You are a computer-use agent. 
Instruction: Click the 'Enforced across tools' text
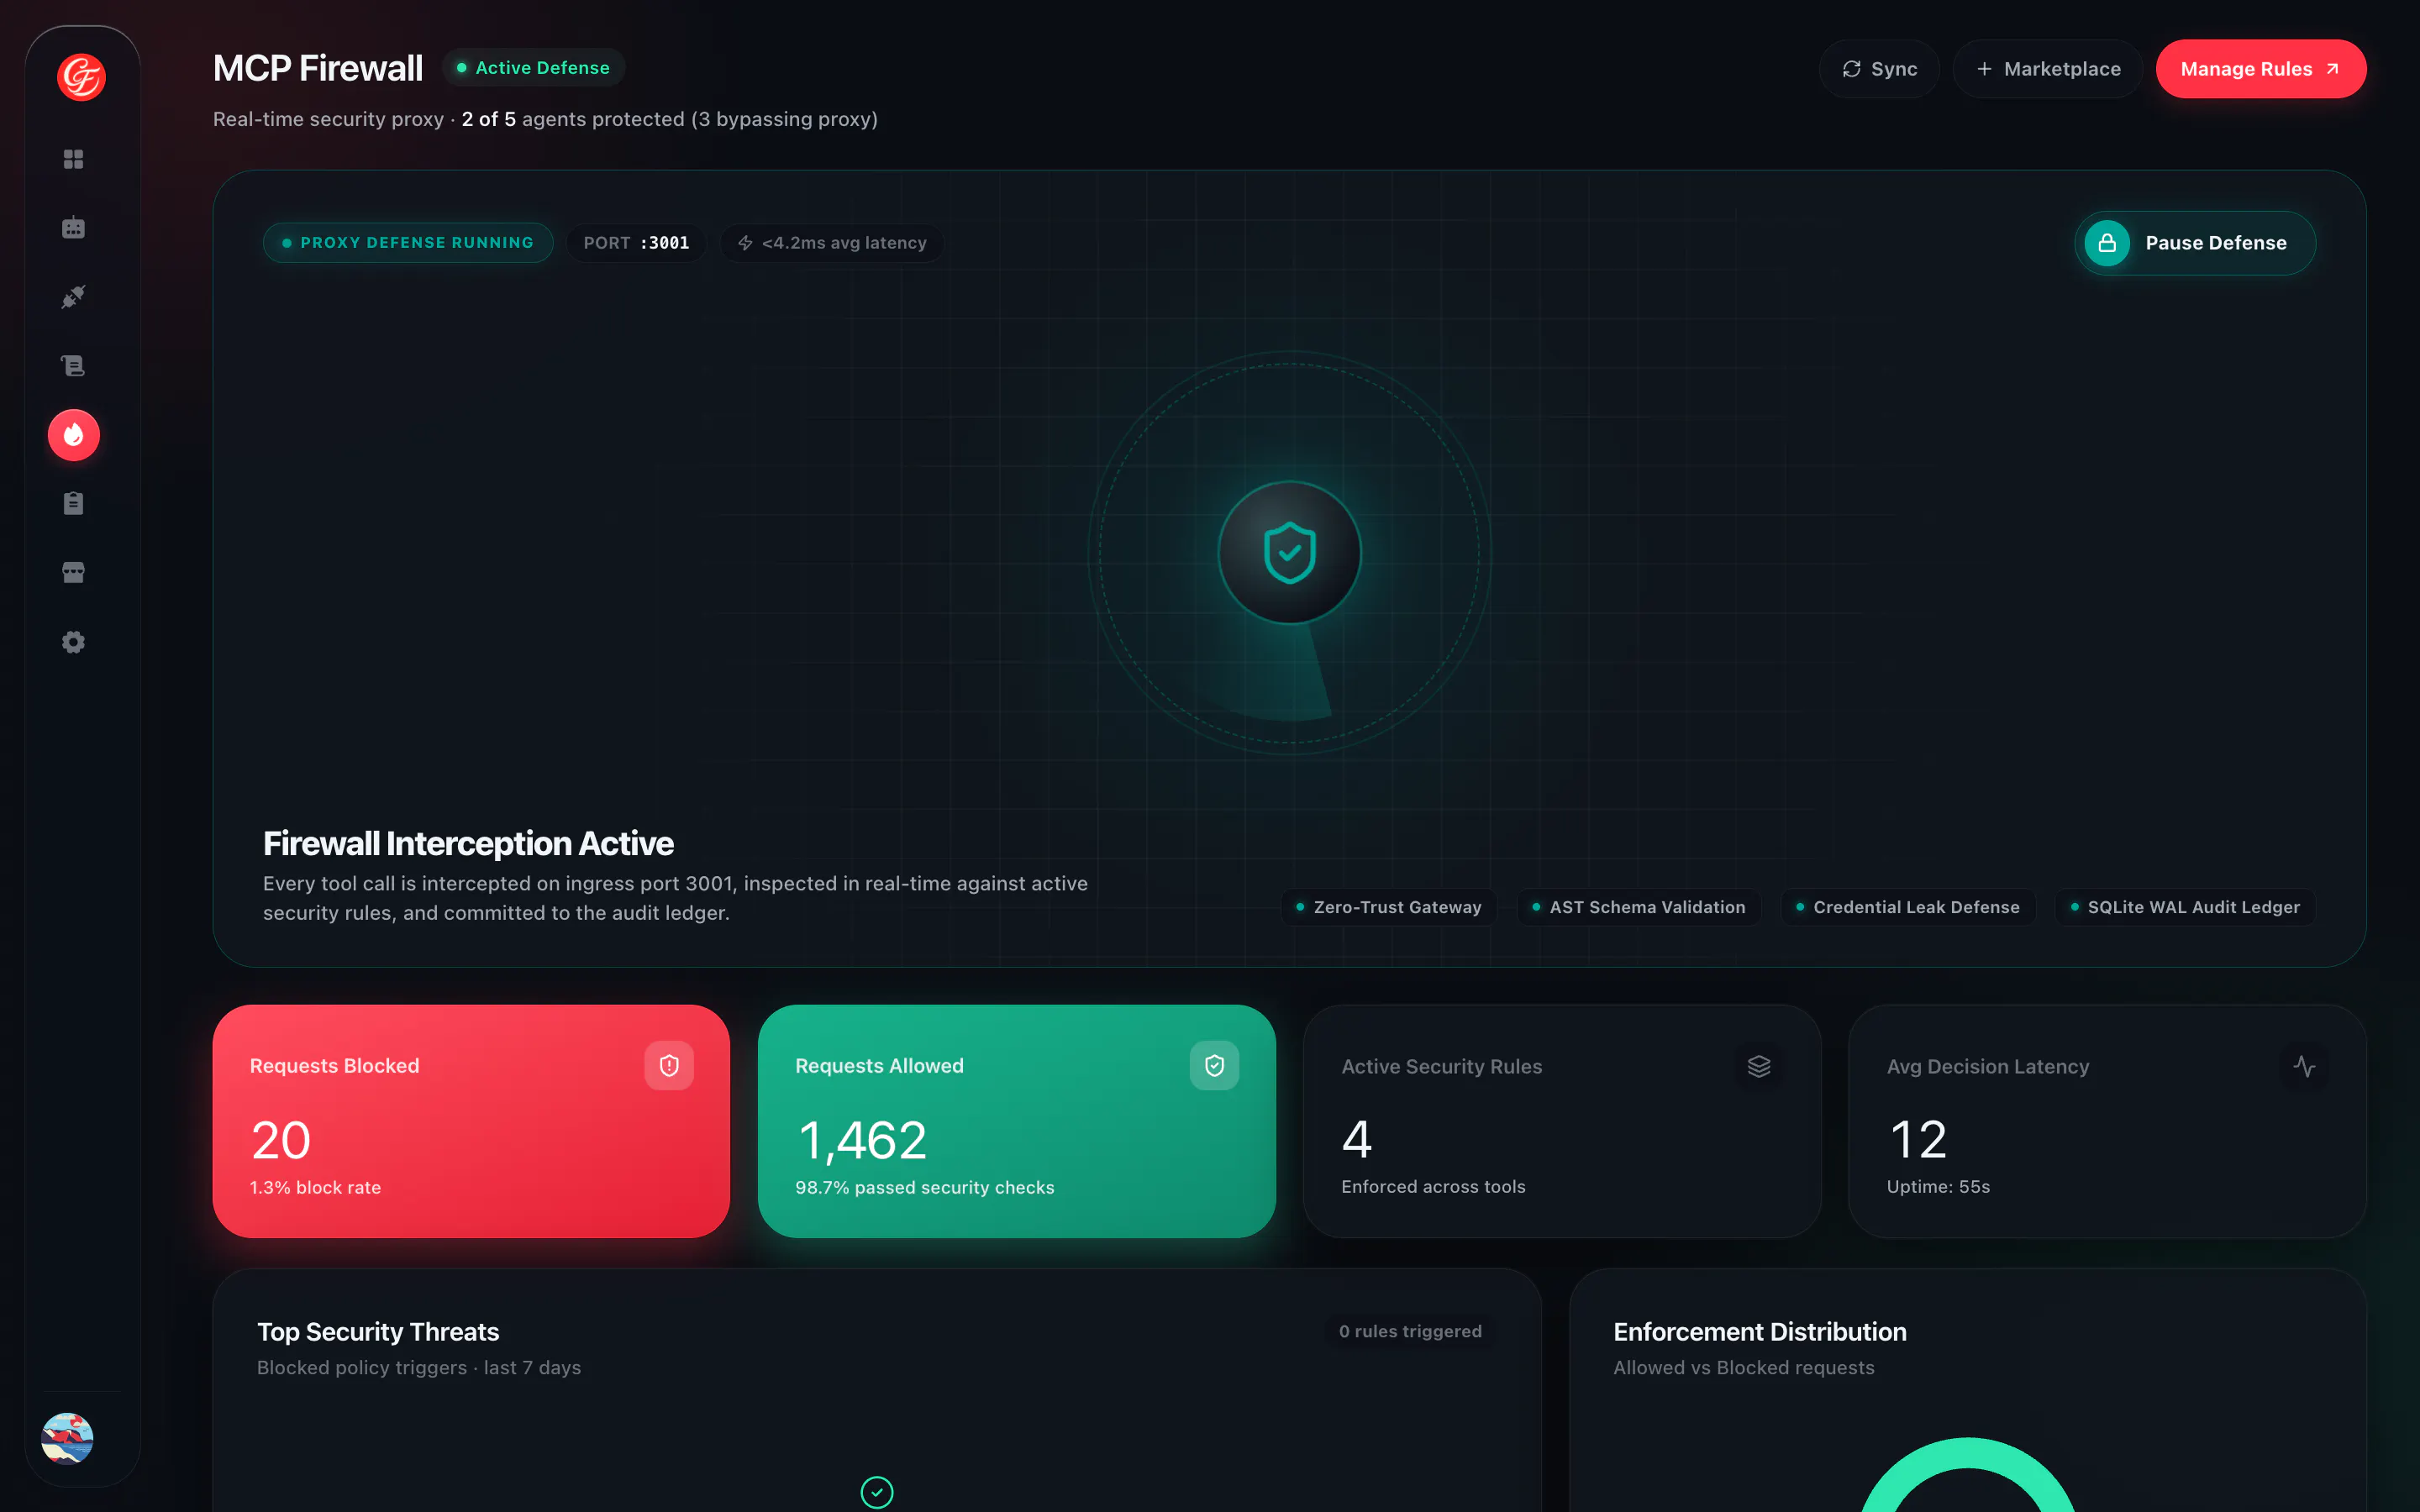1433,1186
